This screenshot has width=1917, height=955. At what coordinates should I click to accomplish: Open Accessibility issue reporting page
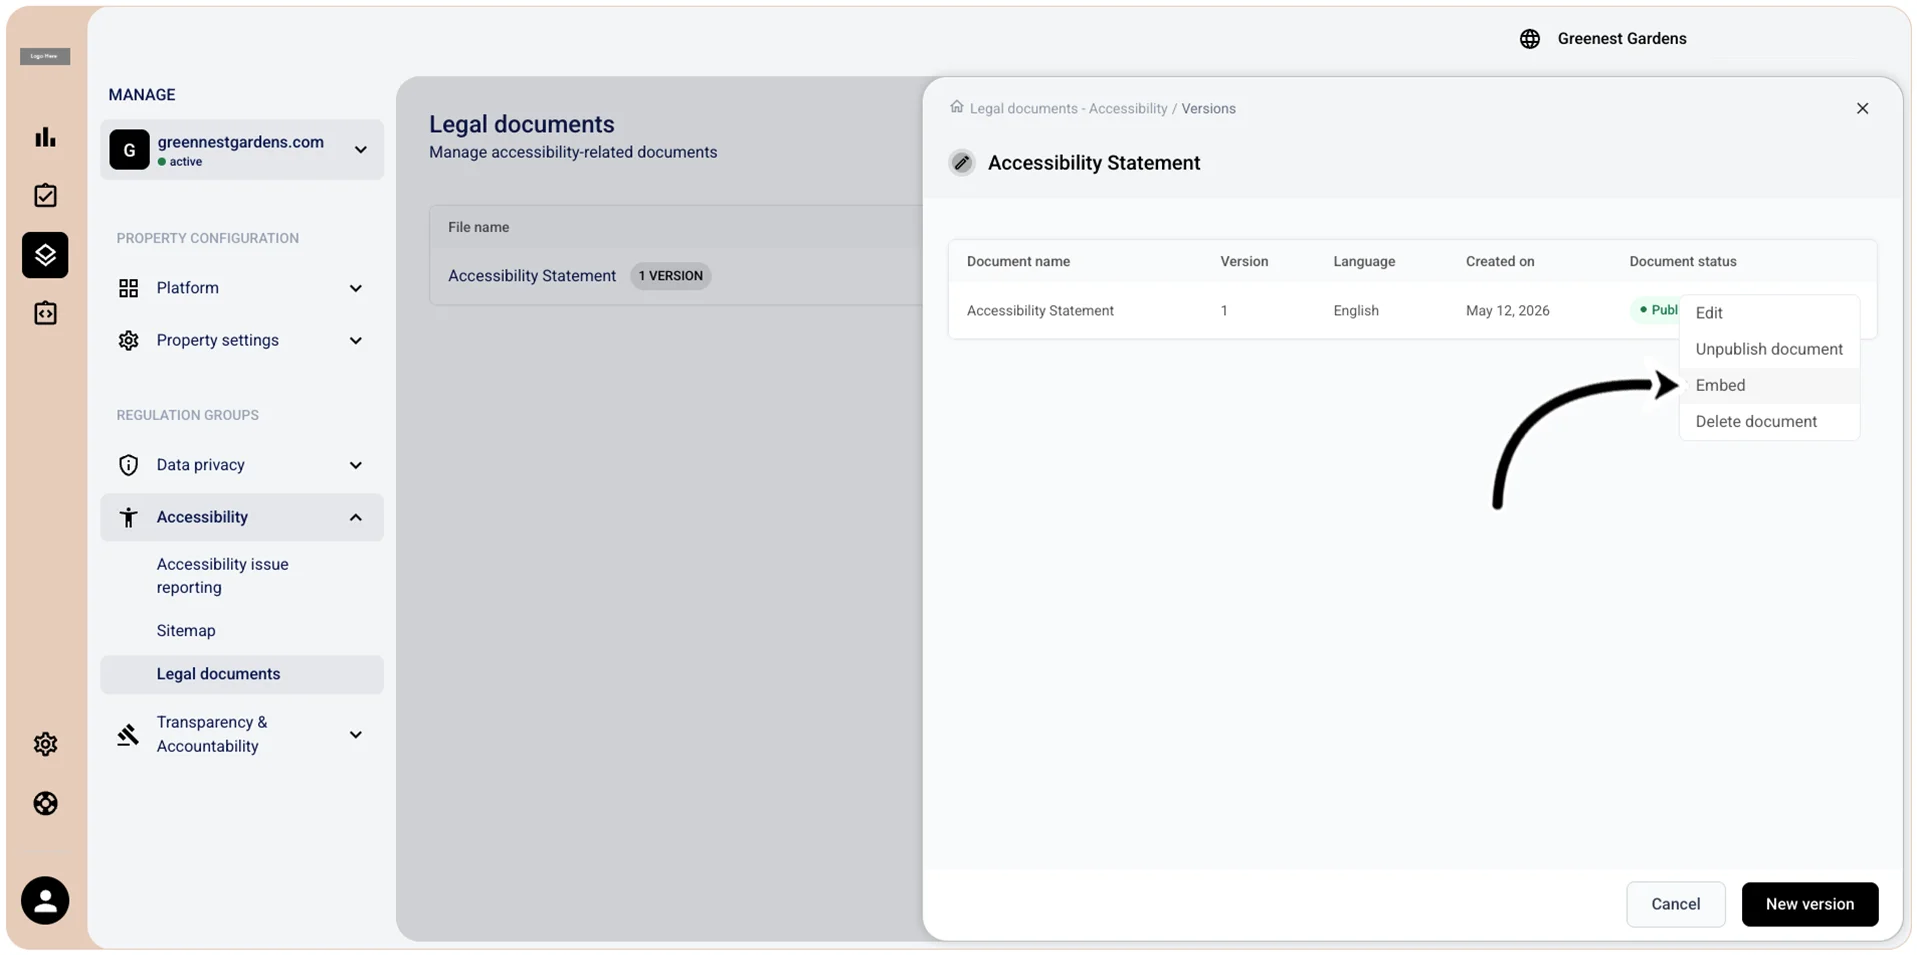coord(223,576)
